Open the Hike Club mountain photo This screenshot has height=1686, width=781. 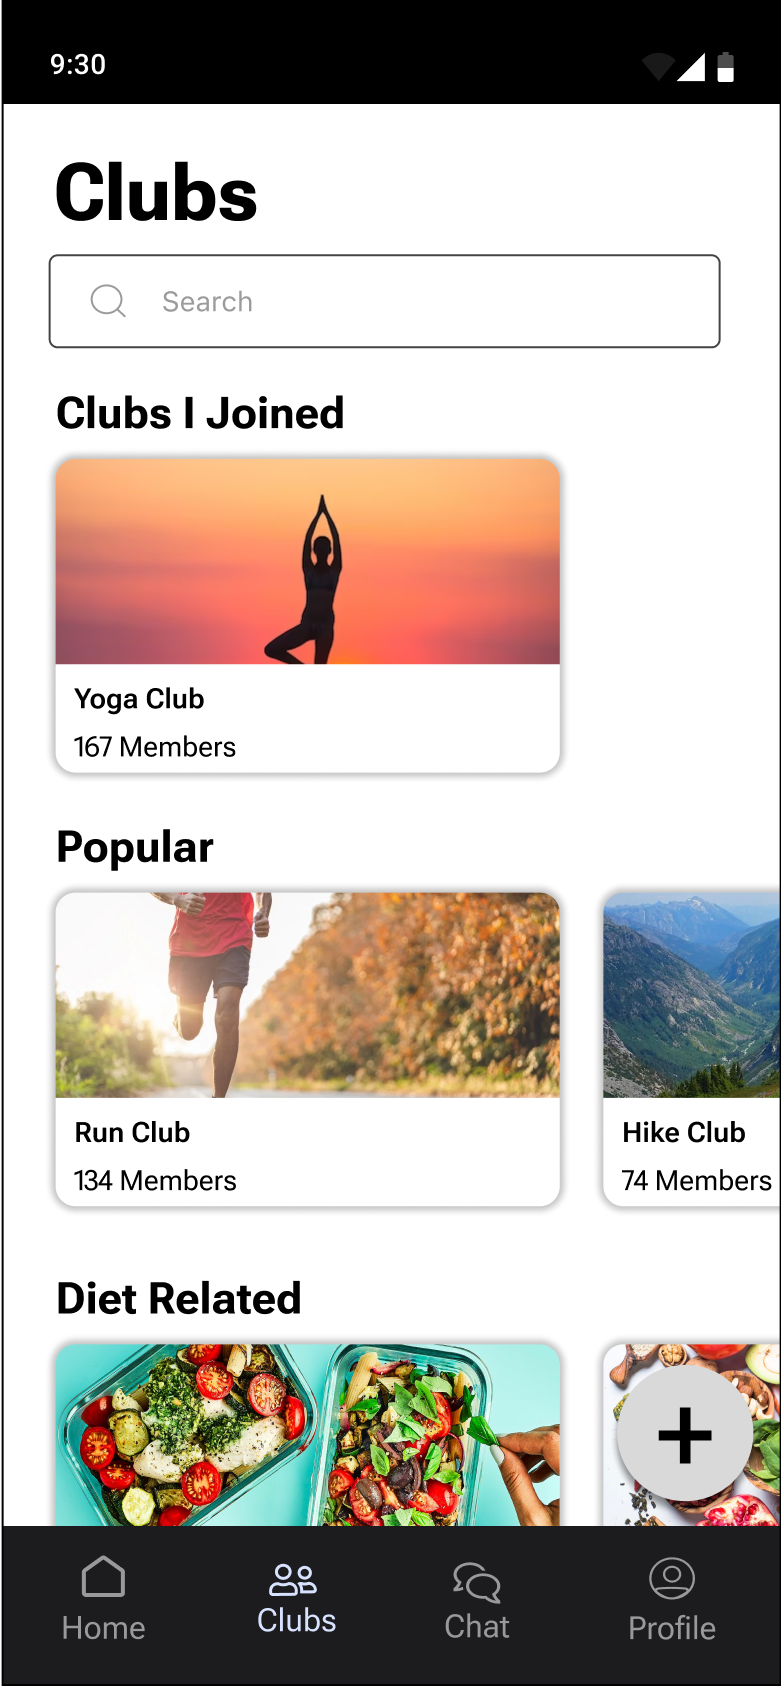pos(692,995)
